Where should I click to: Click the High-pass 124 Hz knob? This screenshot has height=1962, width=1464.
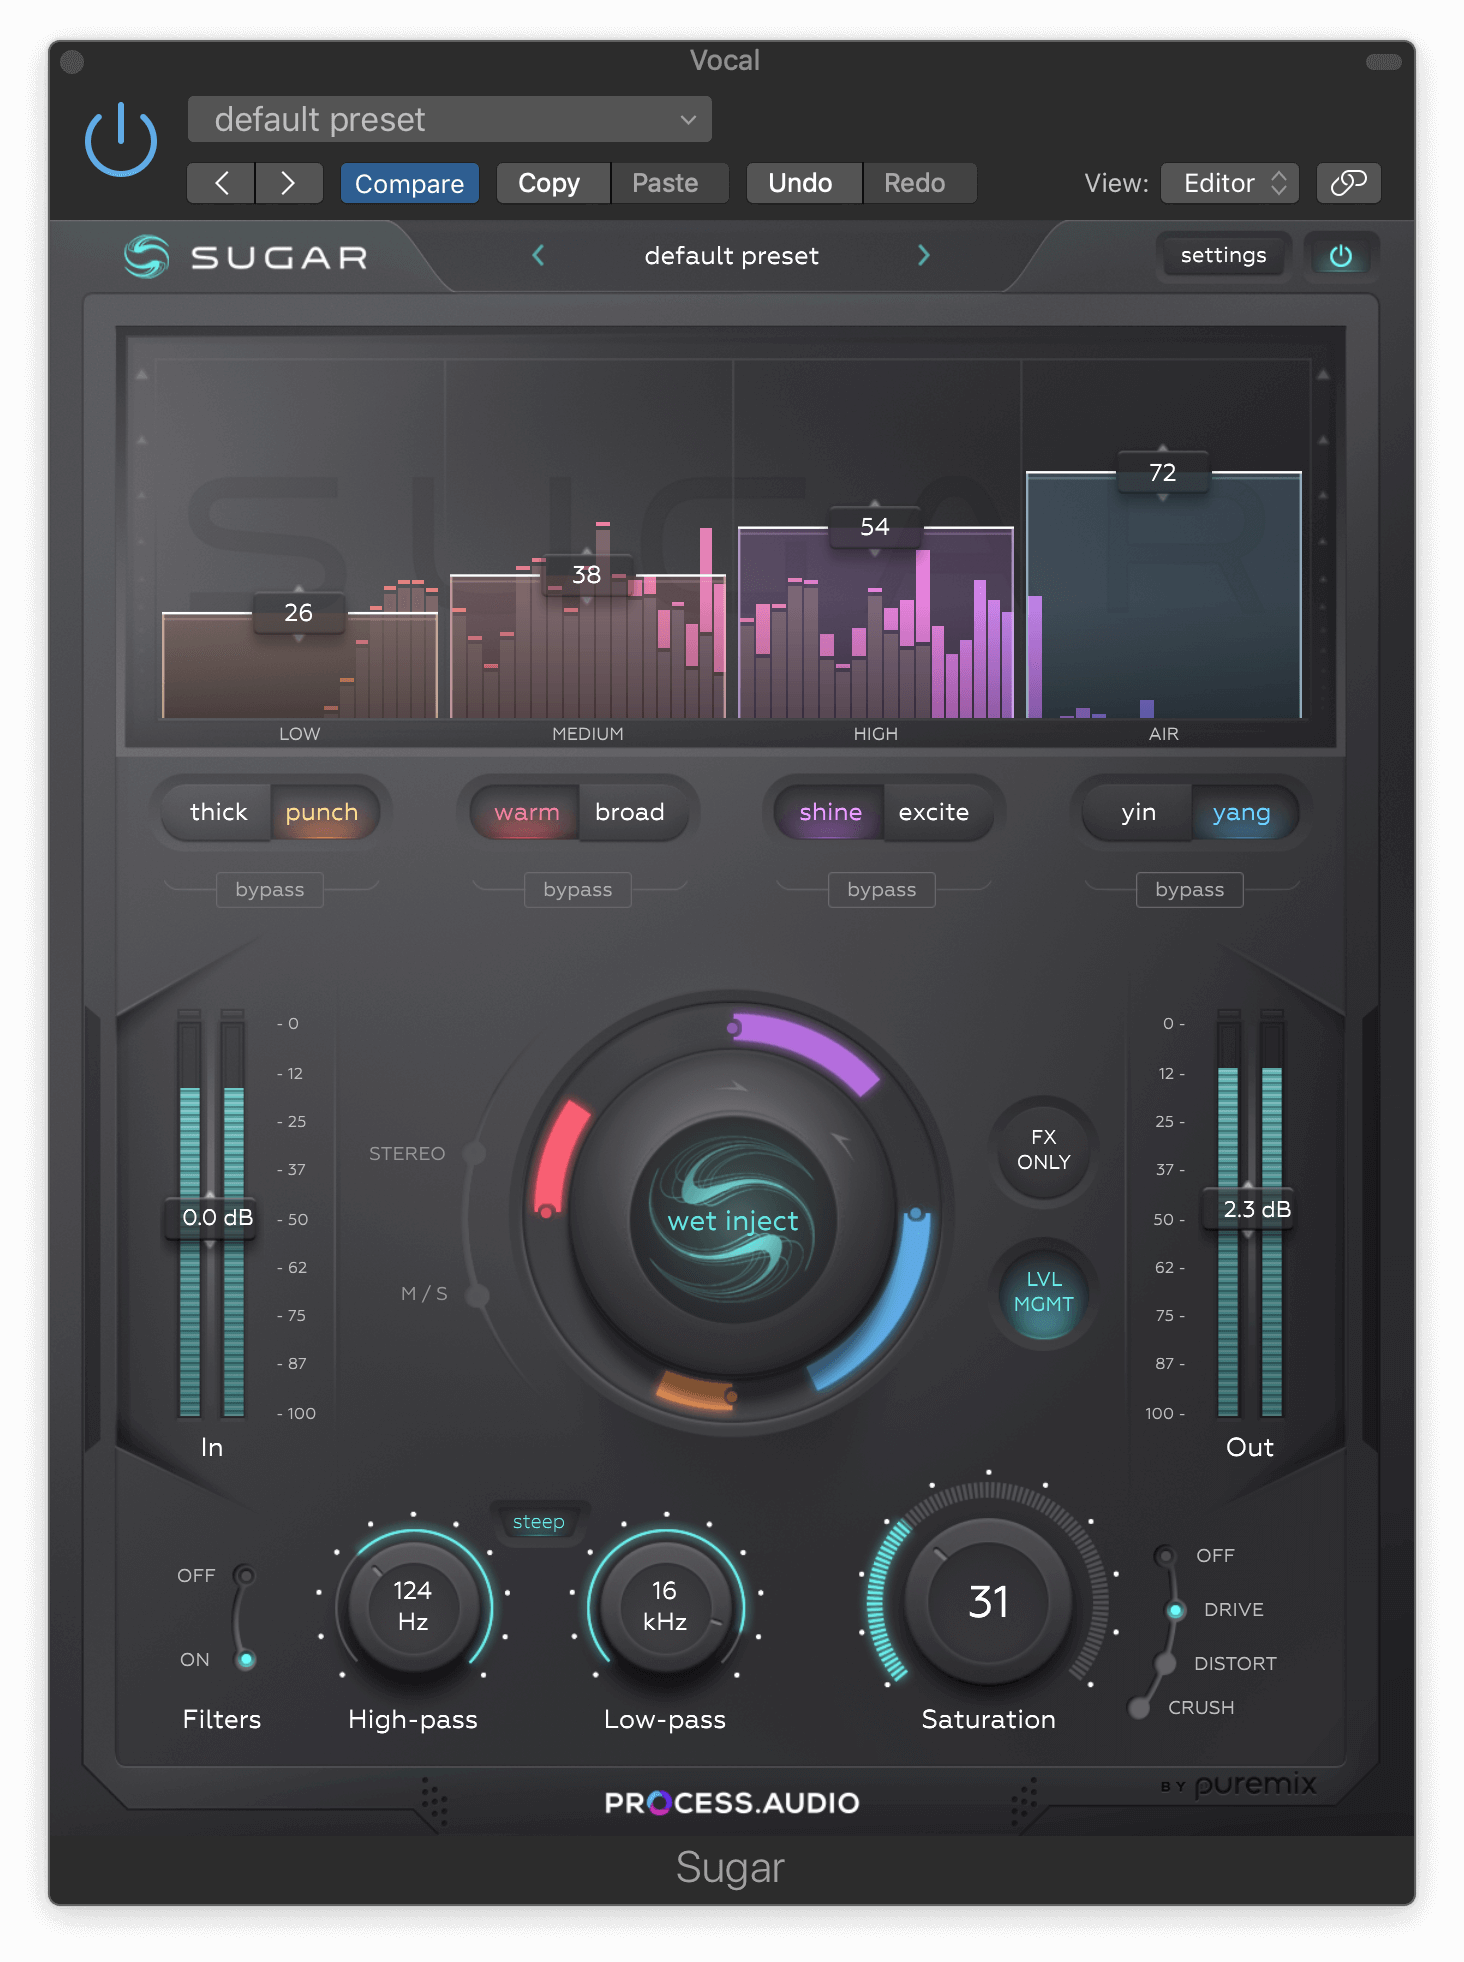413,1606
